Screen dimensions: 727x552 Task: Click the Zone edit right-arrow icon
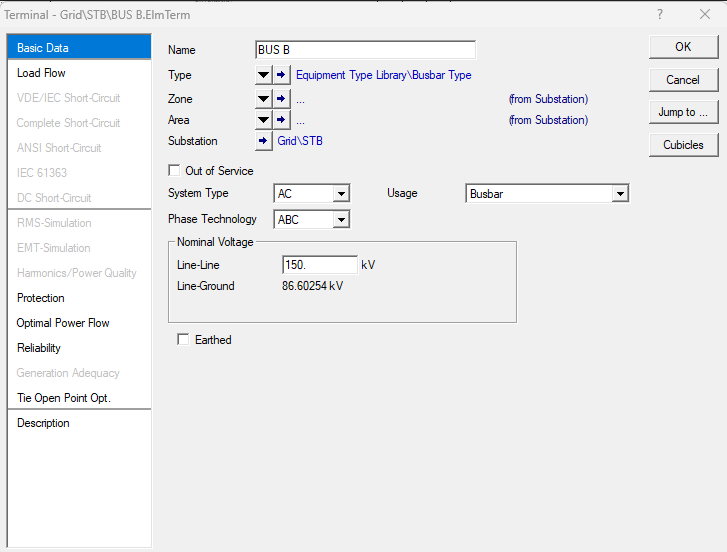coord(282,99)
